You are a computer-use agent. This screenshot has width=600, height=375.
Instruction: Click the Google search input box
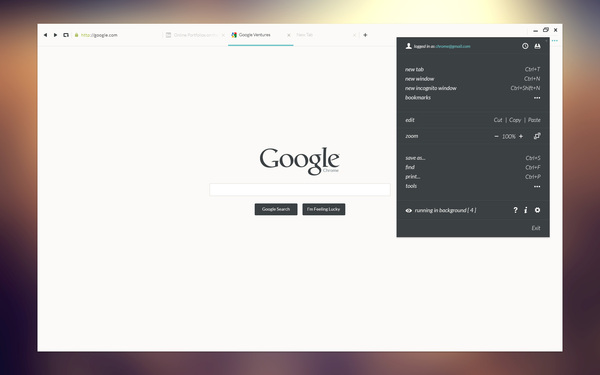(x=300, y=189)
